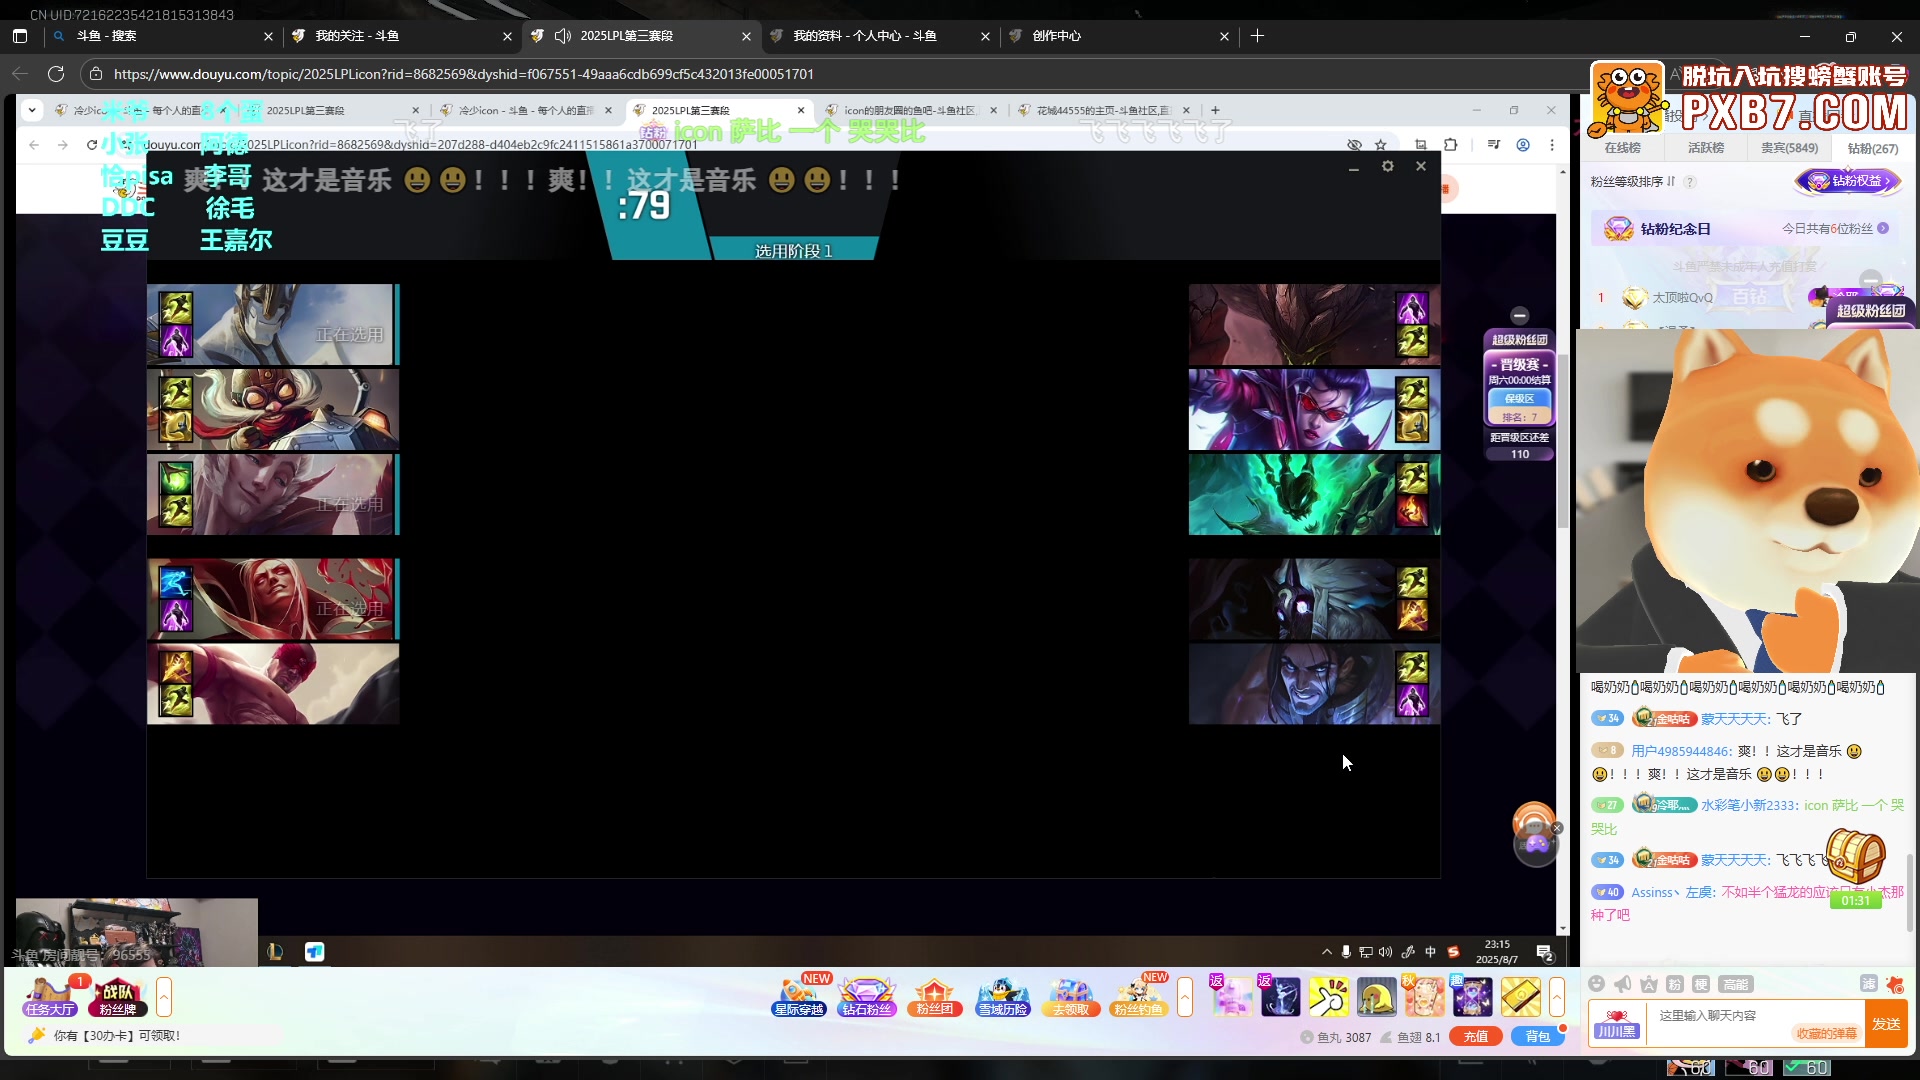Collapse the 超级粉丝团 晋级赛 floating widget
Image resolution: width=1920 pixels, height=1080 pixels.
click(1519, 316)
